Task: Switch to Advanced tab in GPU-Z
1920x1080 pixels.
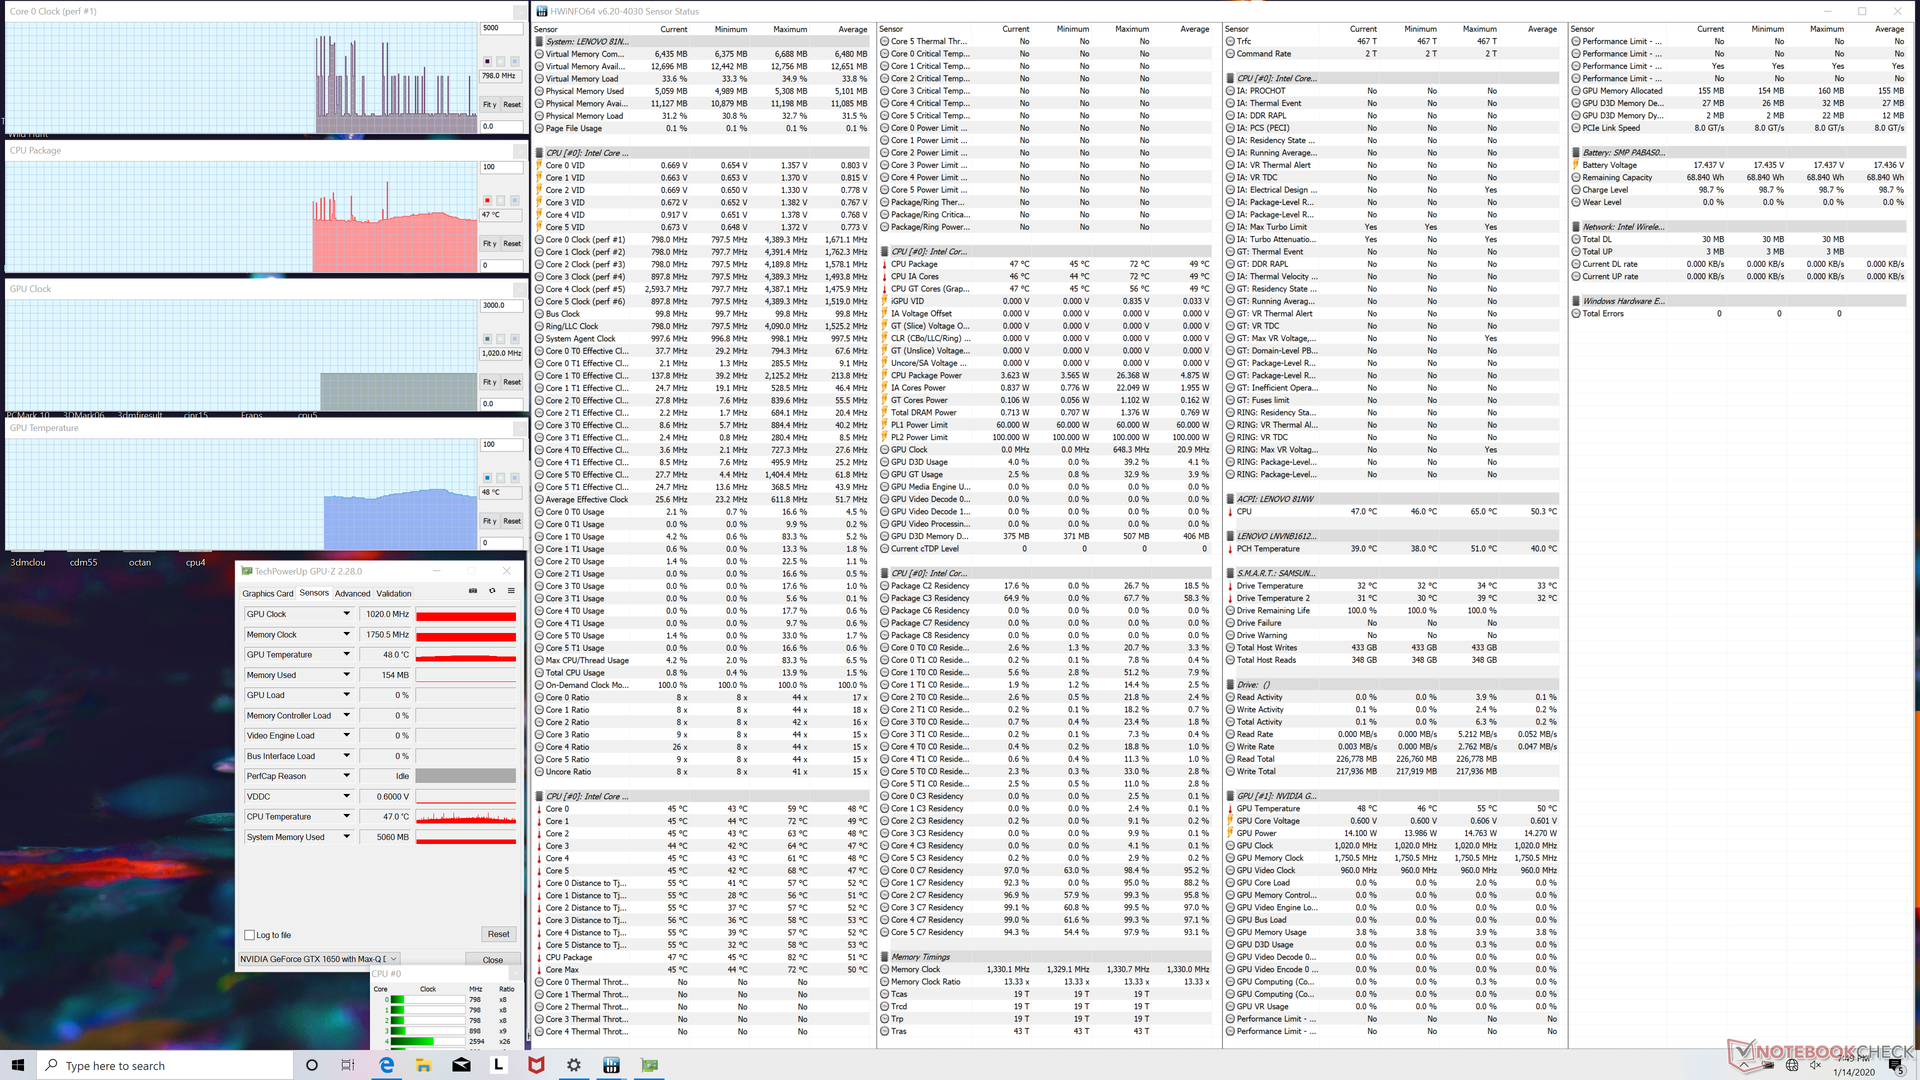Action: (x=352, y=593)
